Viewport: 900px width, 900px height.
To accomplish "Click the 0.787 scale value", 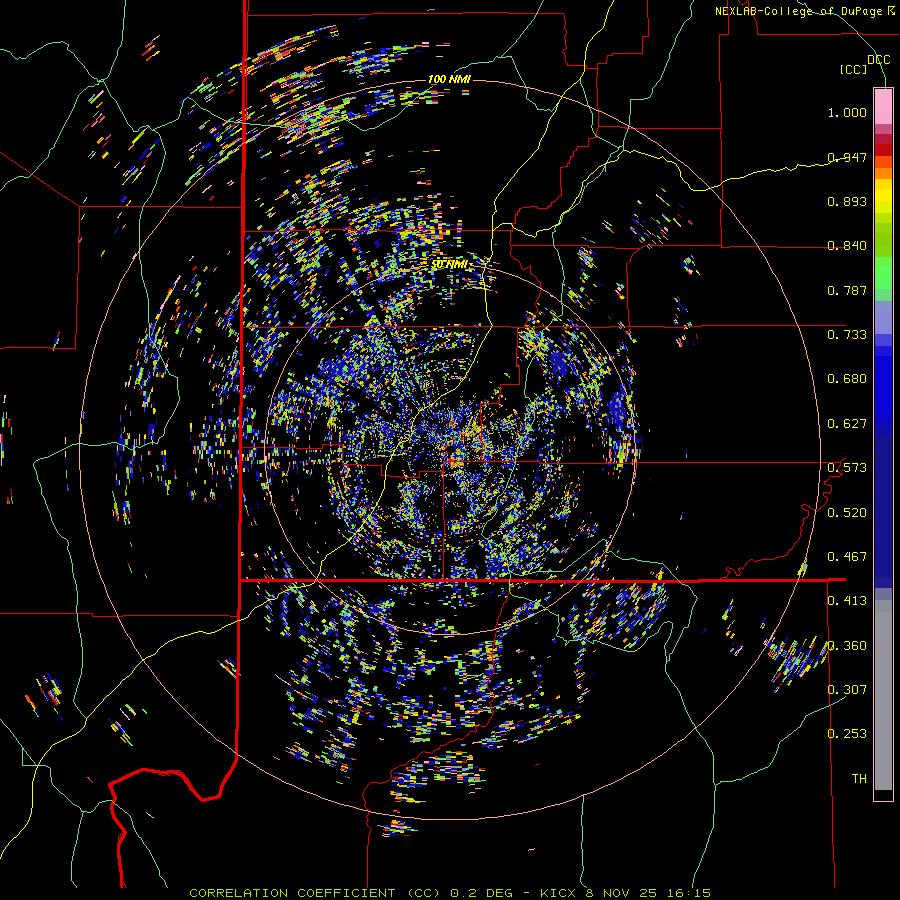I will coord(847,290).
